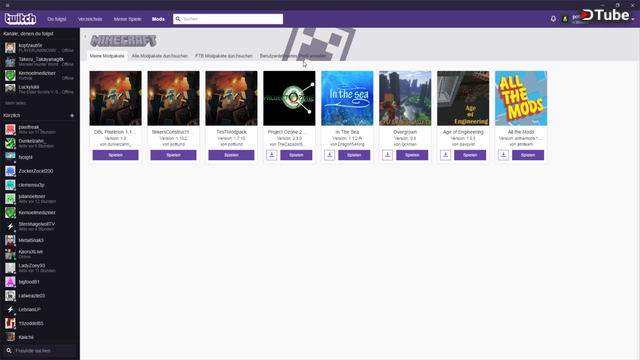The height and width of the screenshot is (360, 640).
Task: Open Dunkelzahn_ friend avatar
Action: click(x=10, y=143)
